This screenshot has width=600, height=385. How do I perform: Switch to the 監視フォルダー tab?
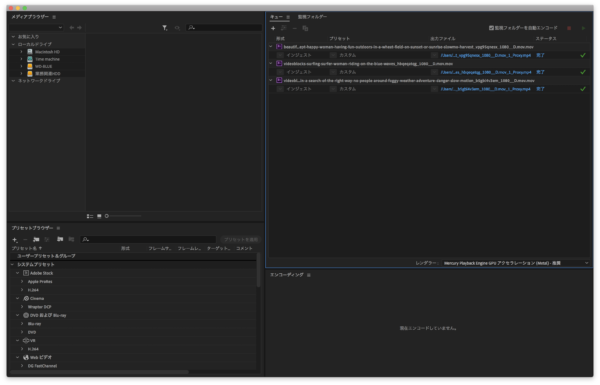tap(312, 17)
